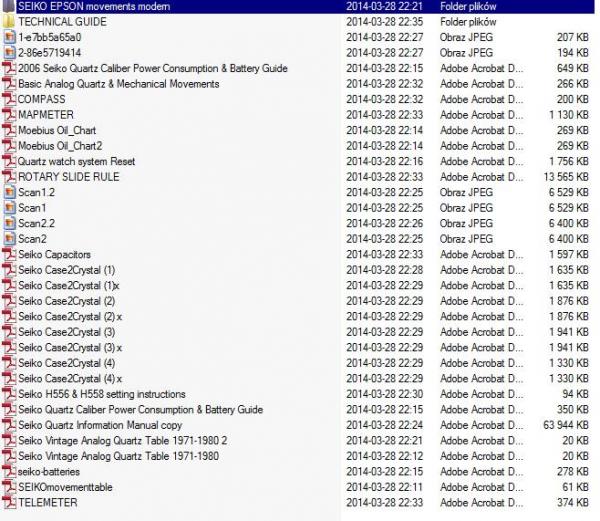Click the 278 KB size of seiko-batteries

point(573,472)
